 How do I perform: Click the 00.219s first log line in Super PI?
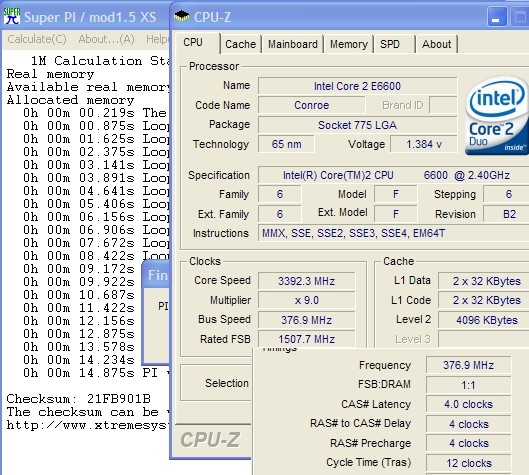(x=95, y=113)
